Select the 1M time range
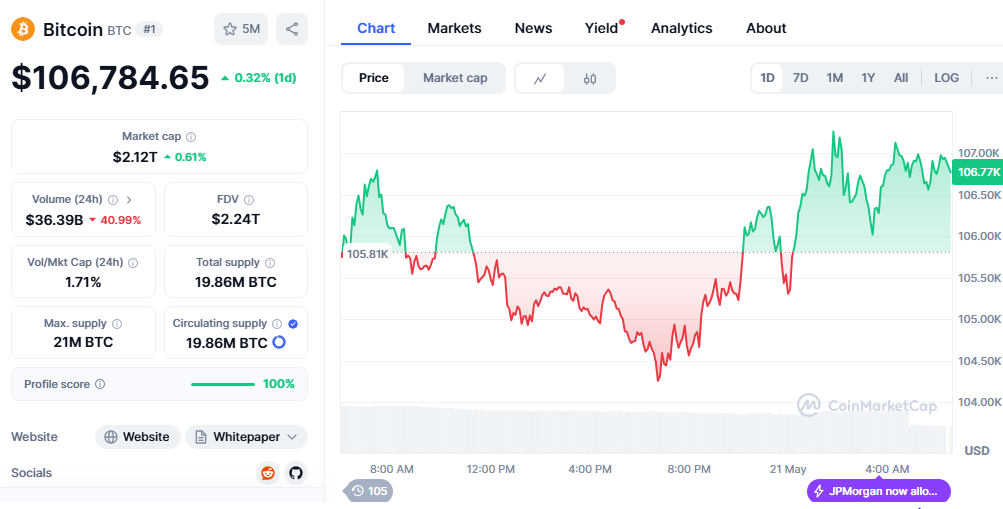The image size is (1003, 509). pyautogui.click(x=834, y=78)
